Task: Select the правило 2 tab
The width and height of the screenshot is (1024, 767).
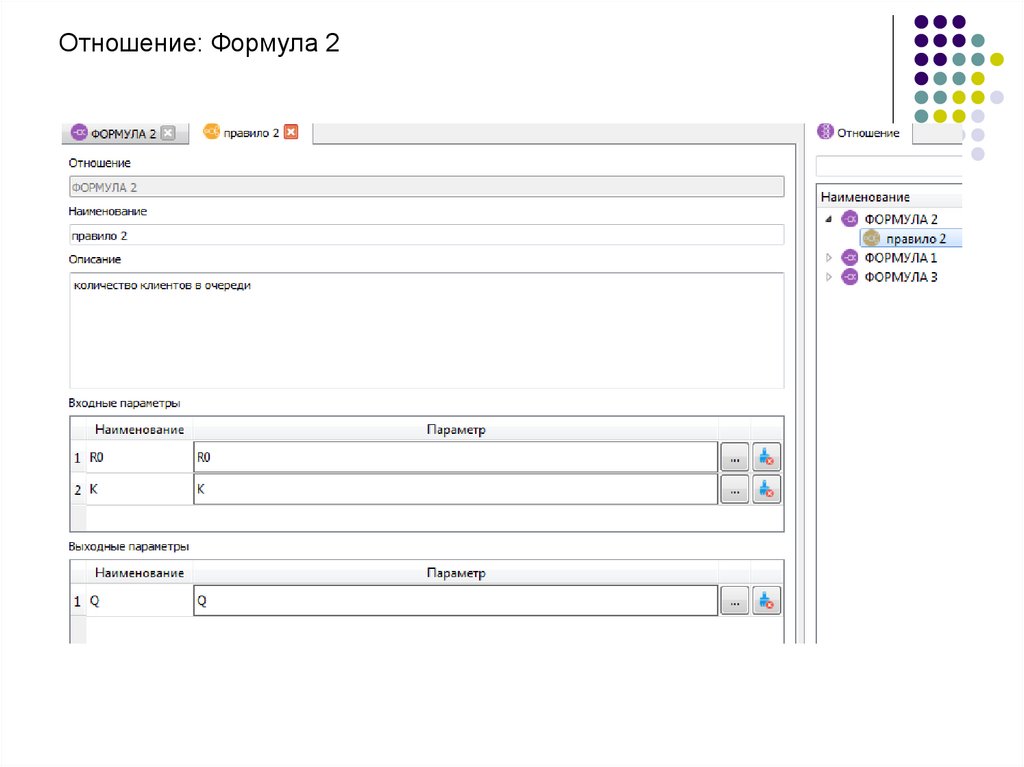Action: click(251, 133)
